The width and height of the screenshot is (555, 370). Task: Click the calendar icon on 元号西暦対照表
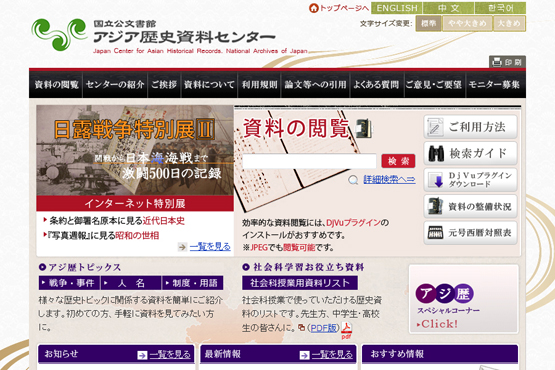tap(435, 233)
